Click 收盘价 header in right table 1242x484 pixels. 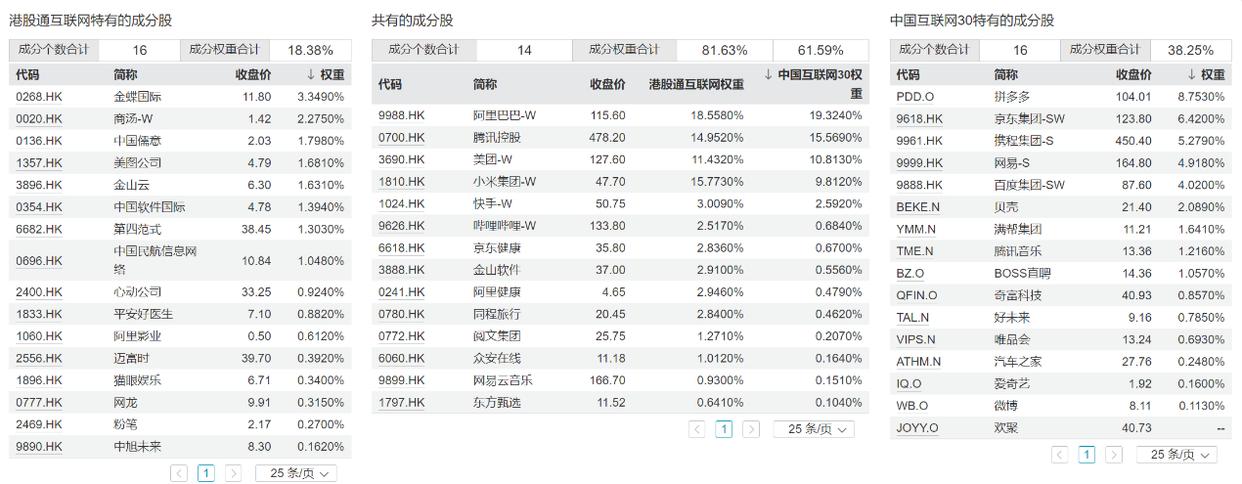(x=1133, y=75)
